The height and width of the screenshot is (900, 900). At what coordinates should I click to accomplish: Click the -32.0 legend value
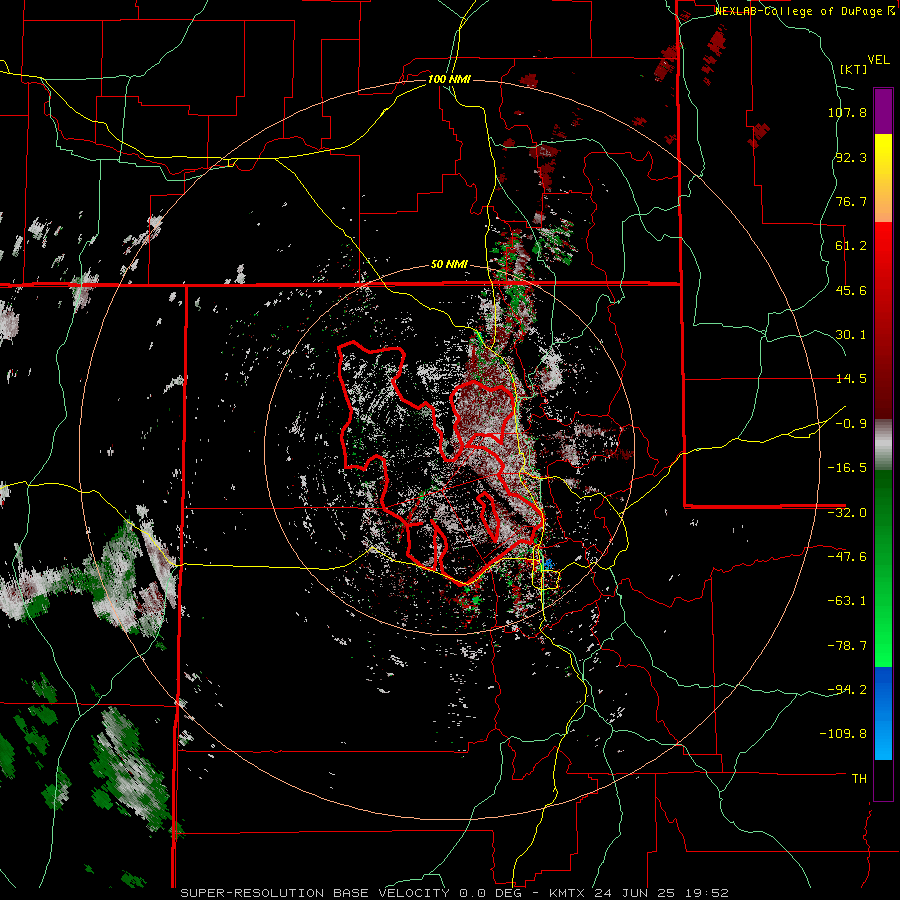point(847,513)
